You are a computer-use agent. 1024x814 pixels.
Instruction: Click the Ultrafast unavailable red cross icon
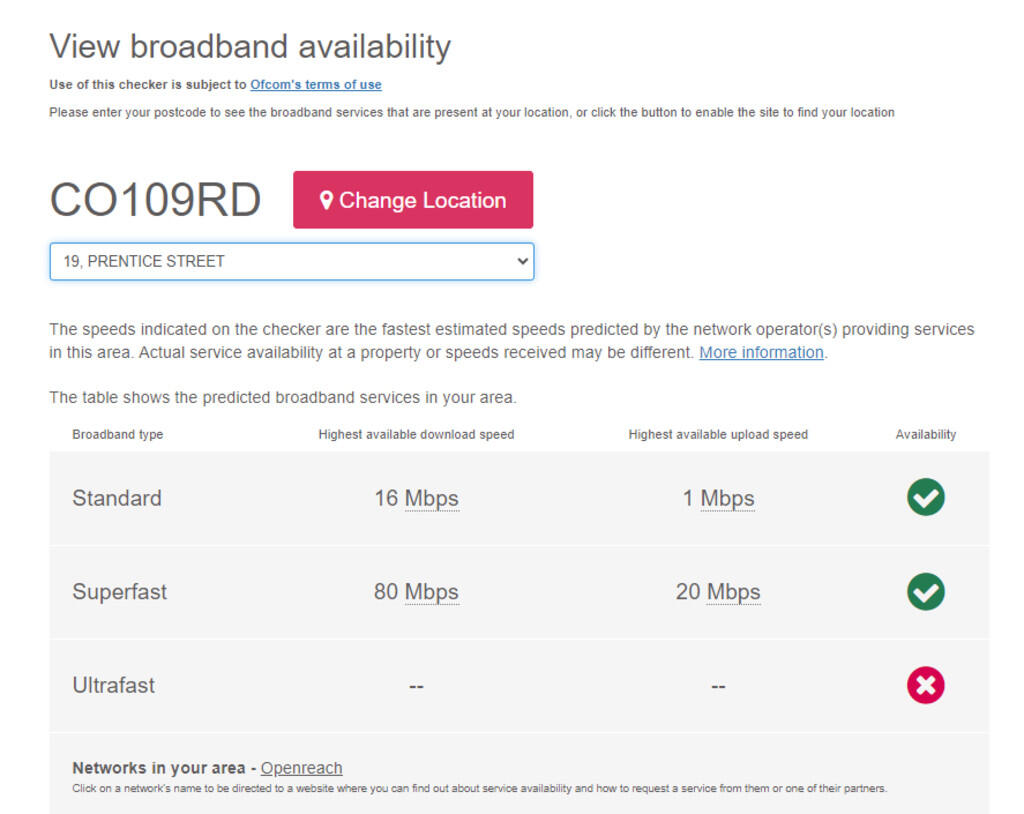pyautogui.click(x=925, y=685)
